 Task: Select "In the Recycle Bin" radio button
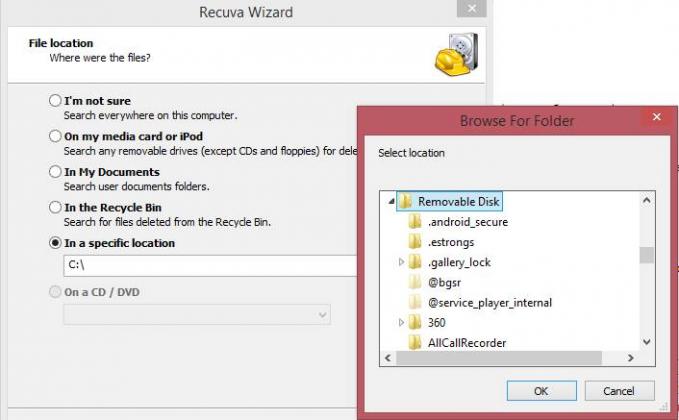point(55,207)
